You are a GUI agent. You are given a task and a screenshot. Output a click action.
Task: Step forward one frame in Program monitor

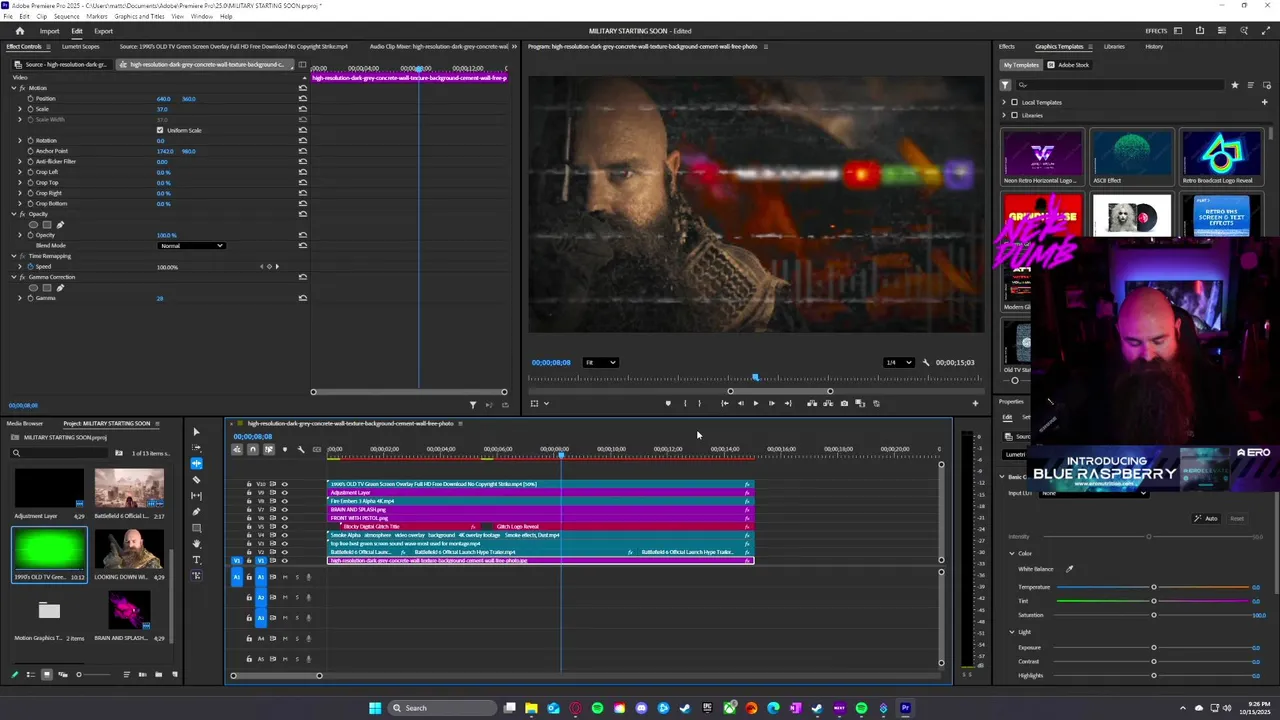tap(771, 403)
